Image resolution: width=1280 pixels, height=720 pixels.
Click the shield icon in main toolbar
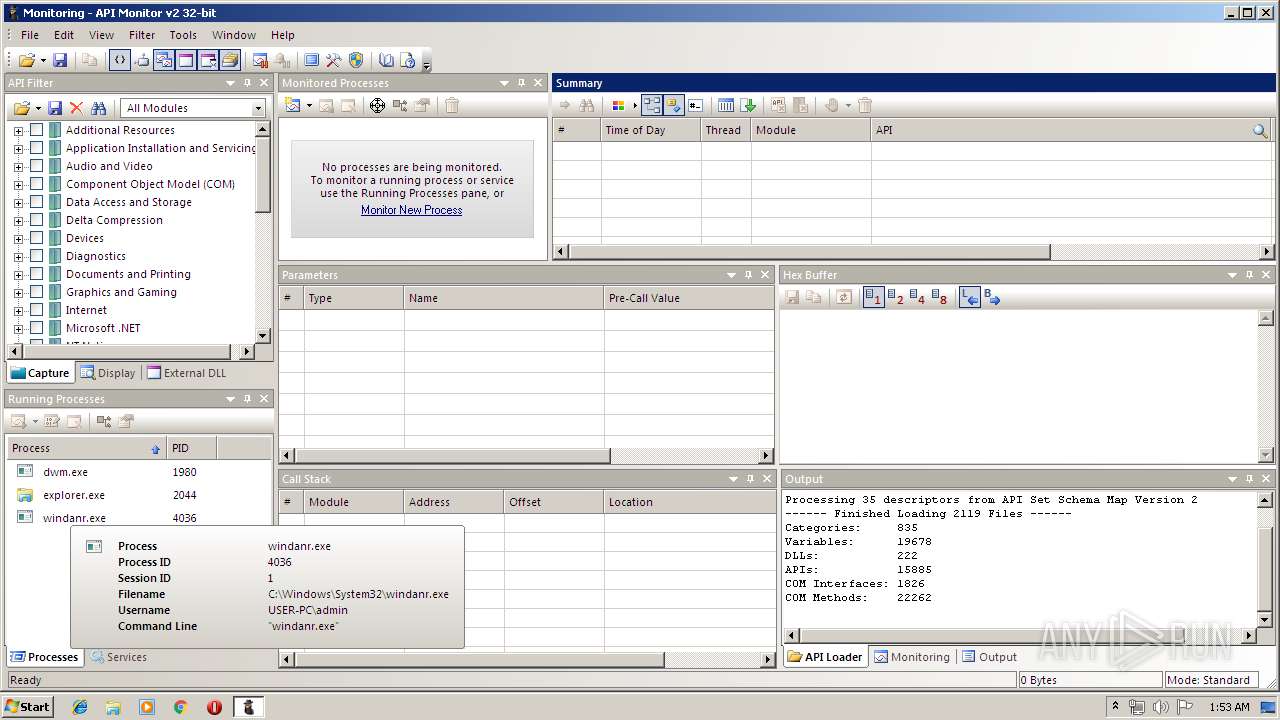tap(356, 61)
